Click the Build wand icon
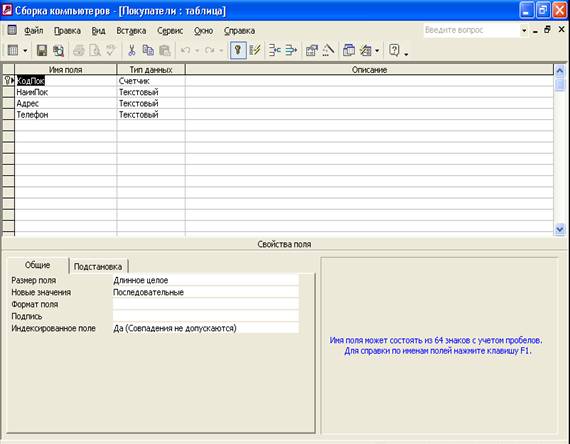 point(328,50)
